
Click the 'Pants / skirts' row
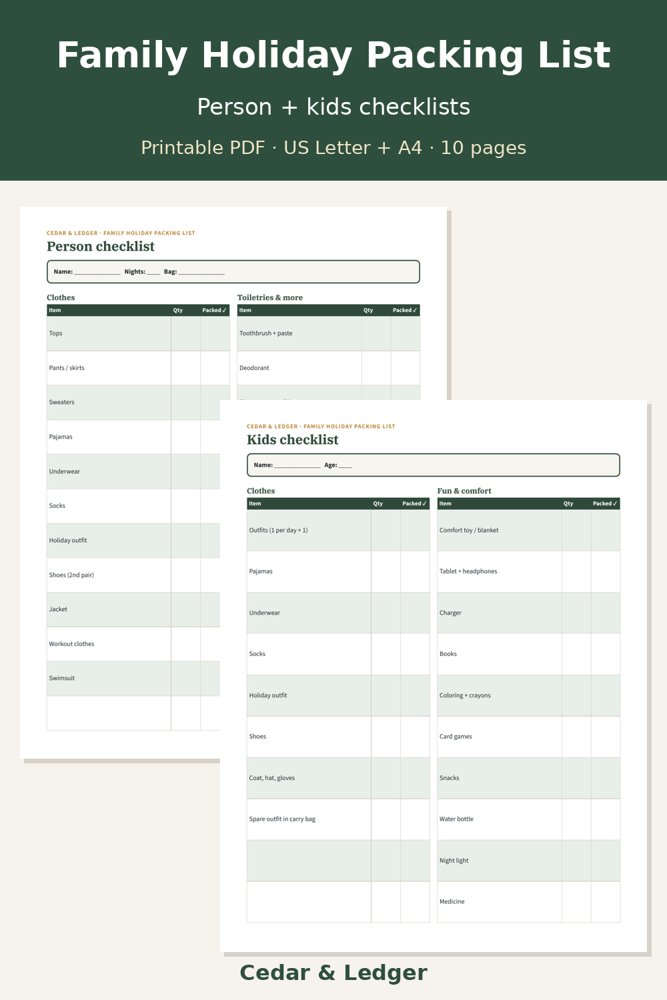138,368
